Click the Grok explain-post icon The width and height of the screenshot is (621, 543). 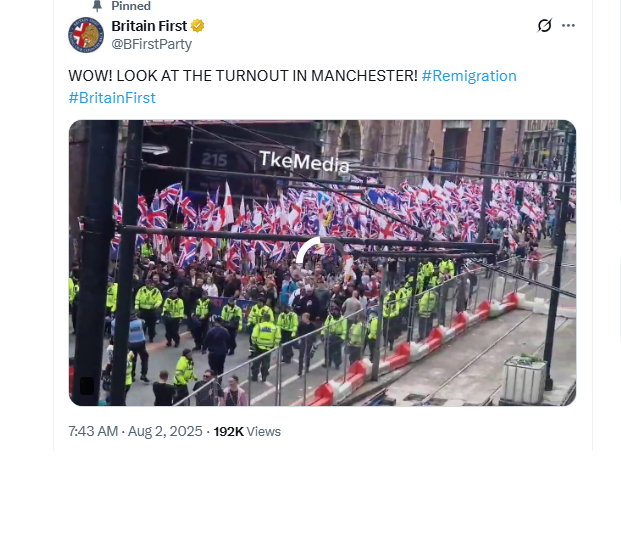click(x=545, y=25)
